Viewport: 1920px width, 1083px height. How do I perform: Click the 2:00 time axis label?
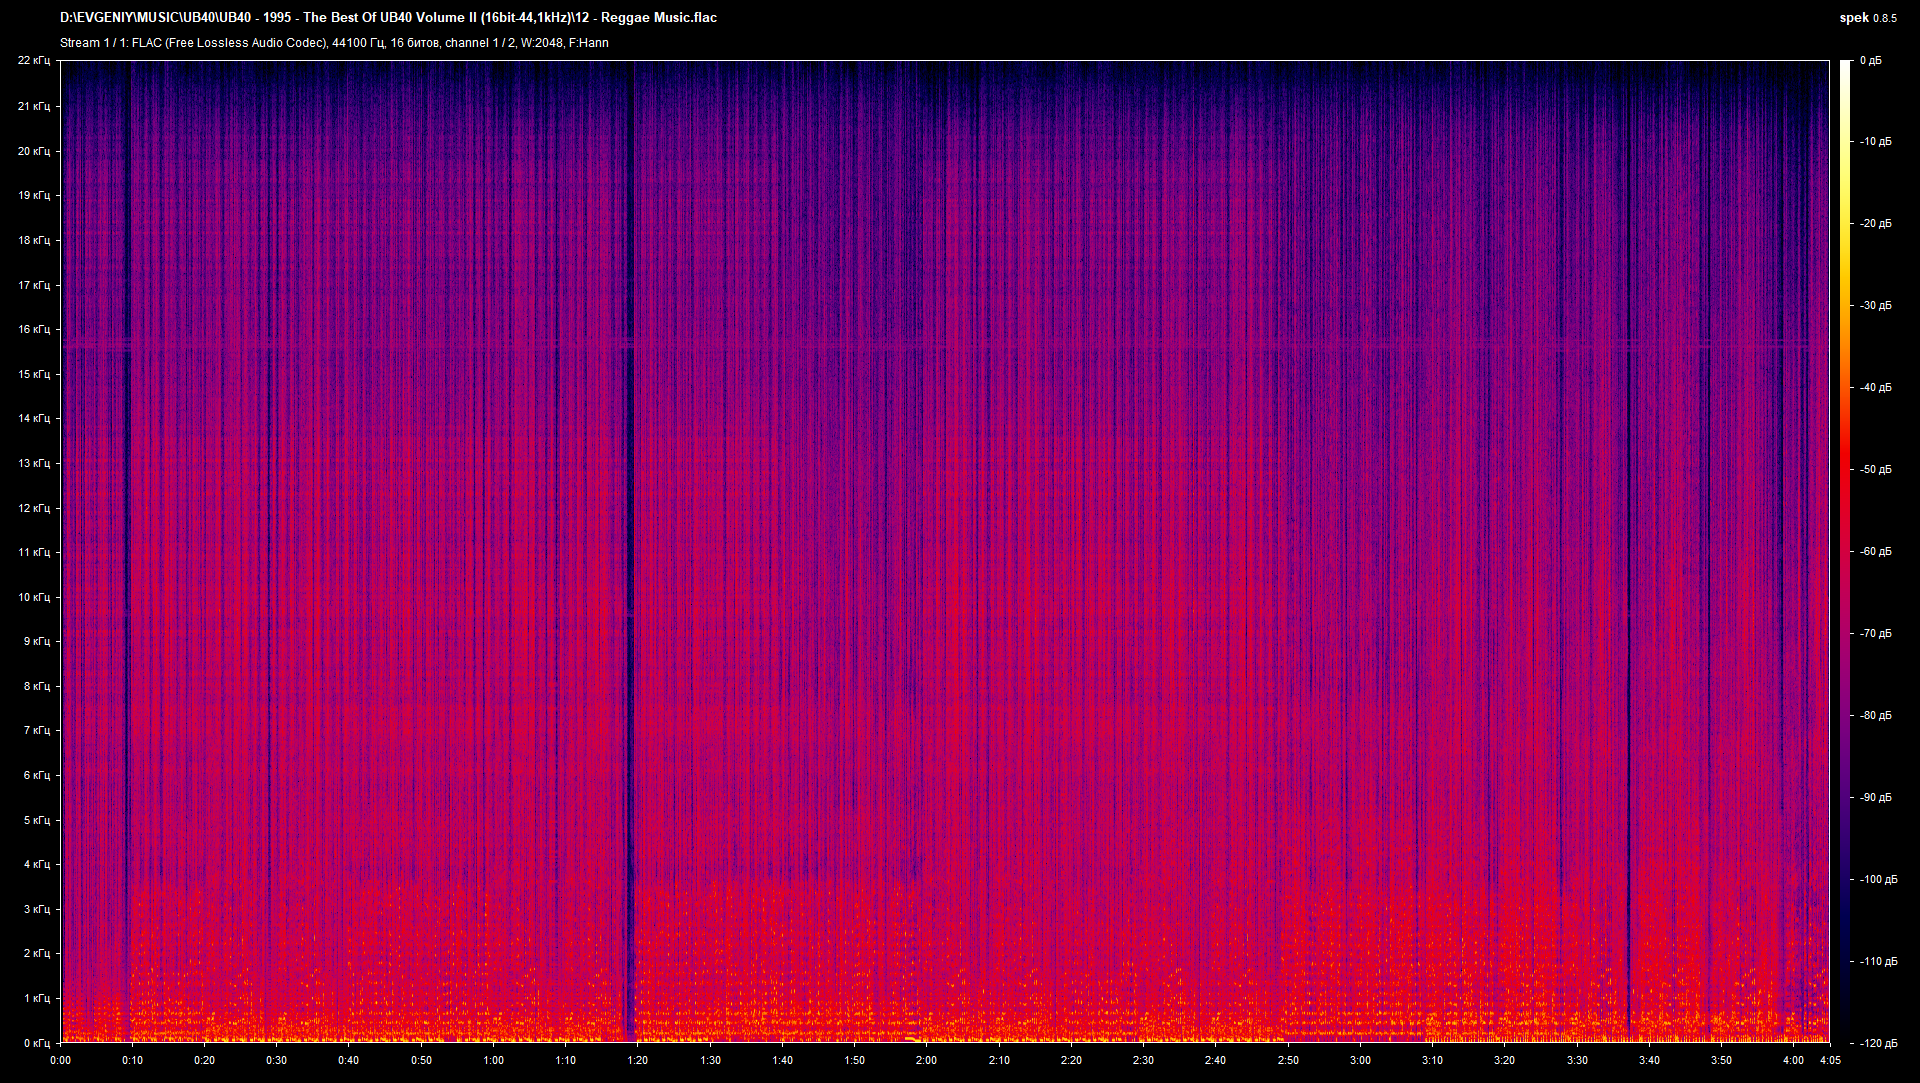click(x=927, y=1060)
